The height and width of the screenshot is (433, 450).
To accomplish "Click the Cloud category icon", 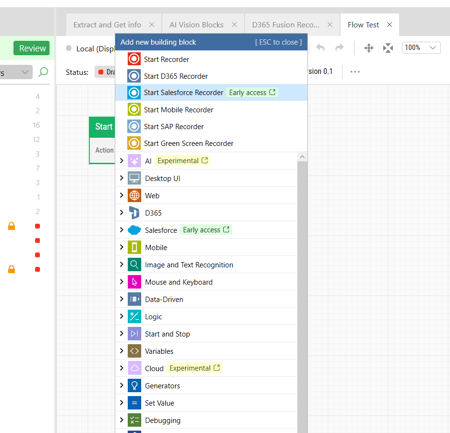I will coord(134,368).
